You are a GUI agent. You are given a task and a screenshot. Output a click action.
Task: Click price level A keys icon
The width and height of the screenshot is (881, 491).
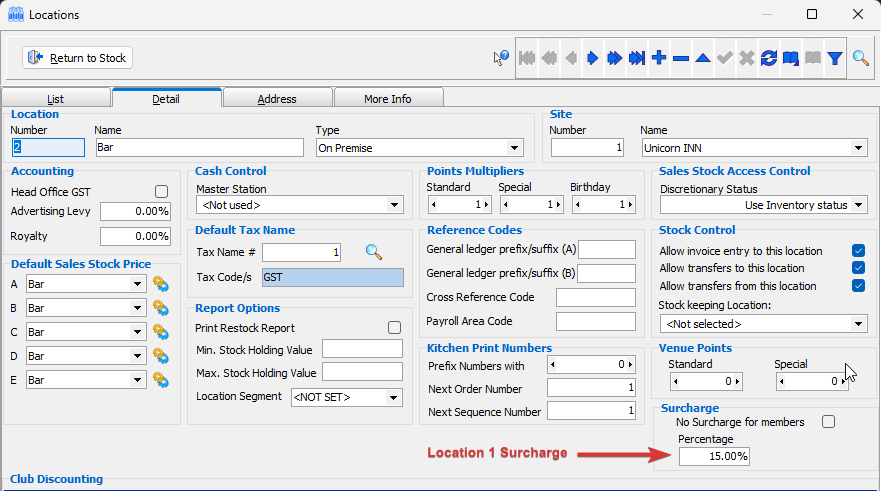(161, 284)
